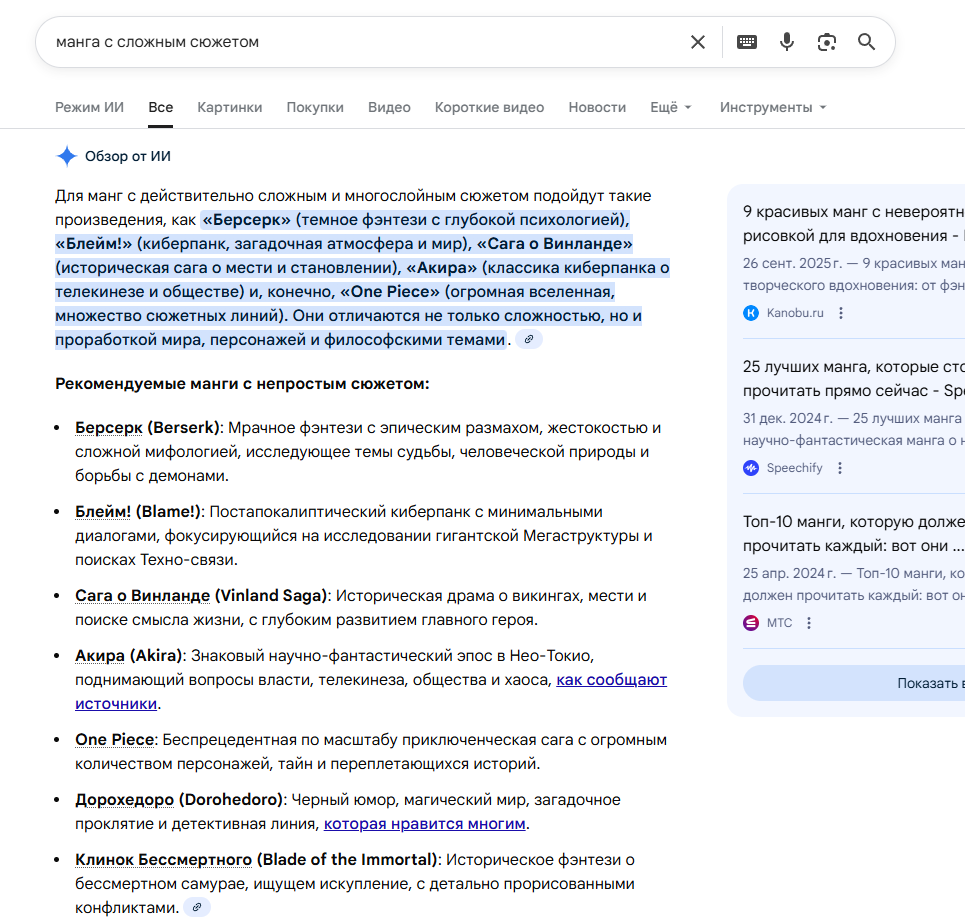965x922 pixels.
Task: Click the 'Показать' button in sources panel
Action: [854, 683]
